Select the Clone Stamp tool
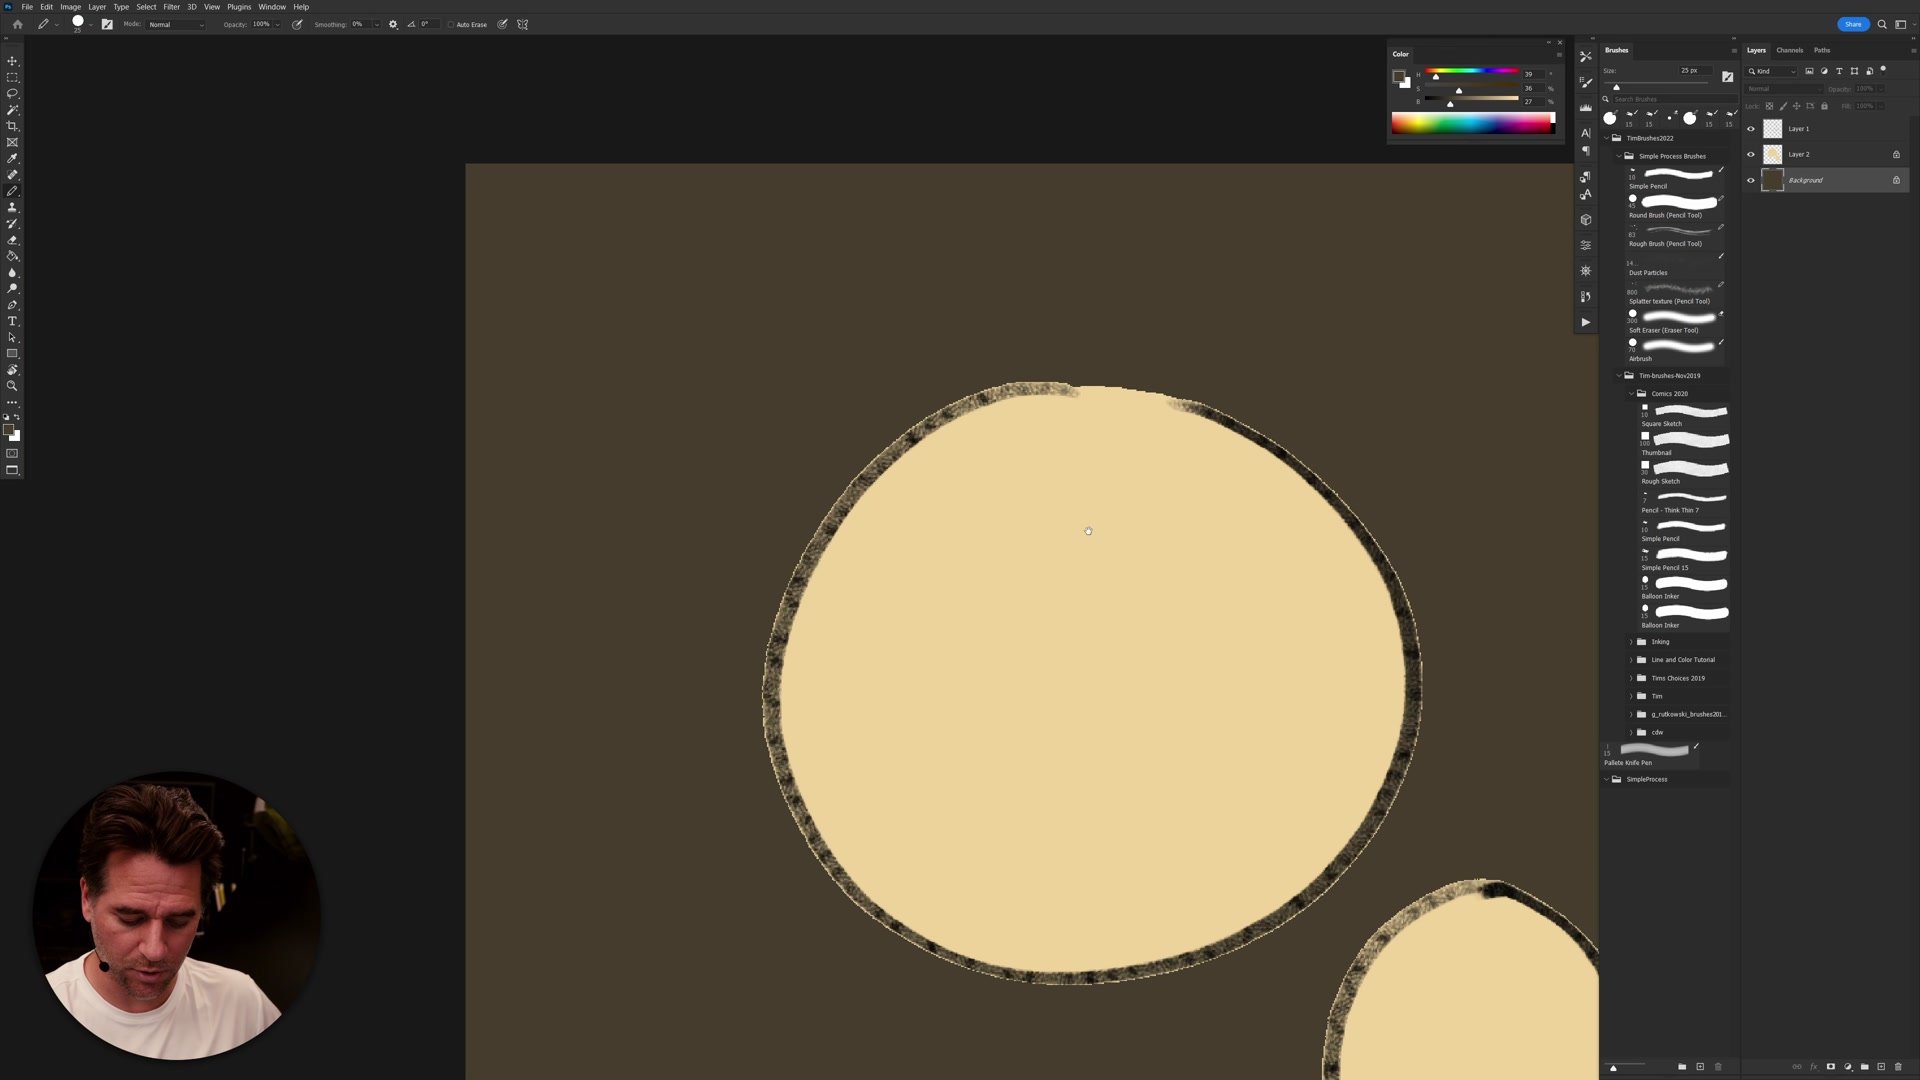 pyautogui.click(x=13, y=207)
